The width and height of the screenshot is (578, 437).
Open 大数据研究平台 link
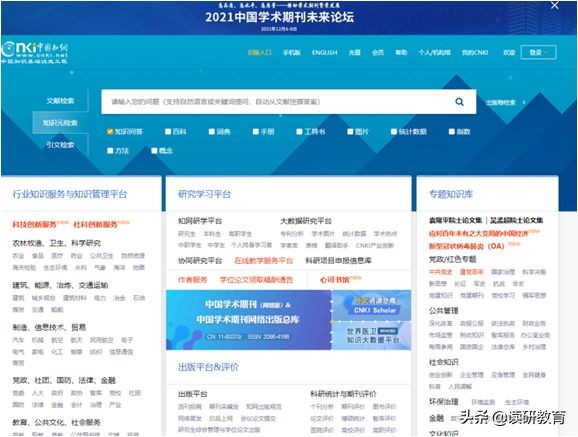pos(306,221)
